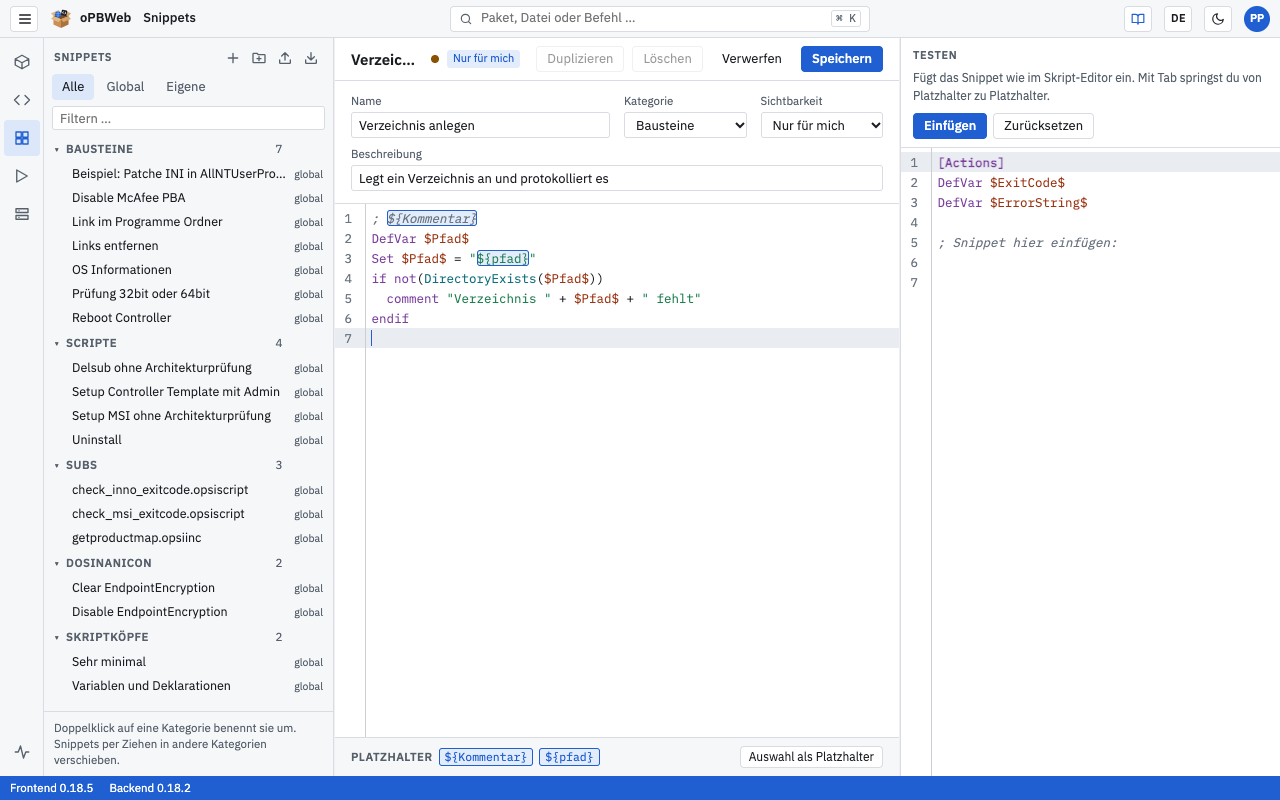
Task: Open the Packages cube icon in sidebar
Action: click(x=22, y=62)
